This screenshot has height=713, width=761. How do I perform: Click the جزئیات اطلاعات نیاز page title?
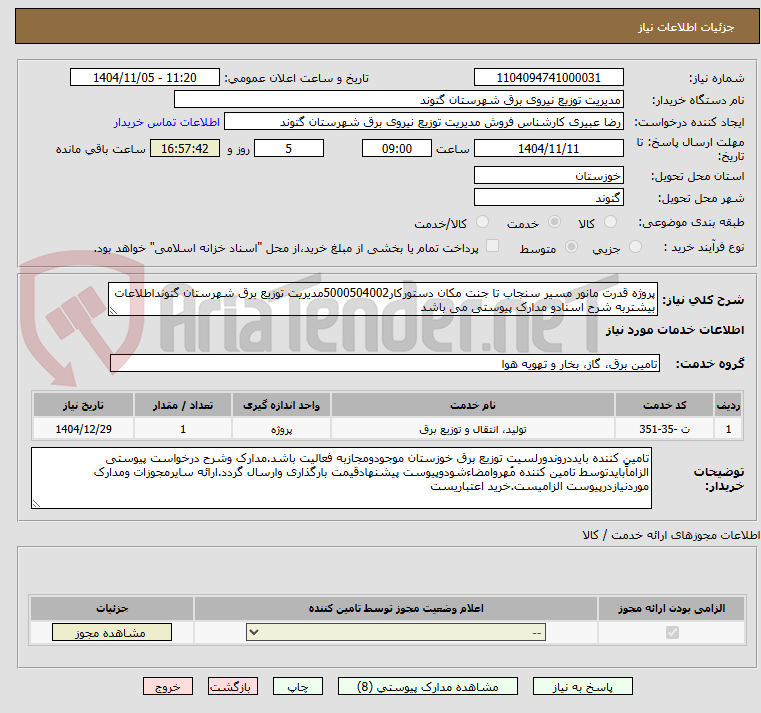point(686,27)
